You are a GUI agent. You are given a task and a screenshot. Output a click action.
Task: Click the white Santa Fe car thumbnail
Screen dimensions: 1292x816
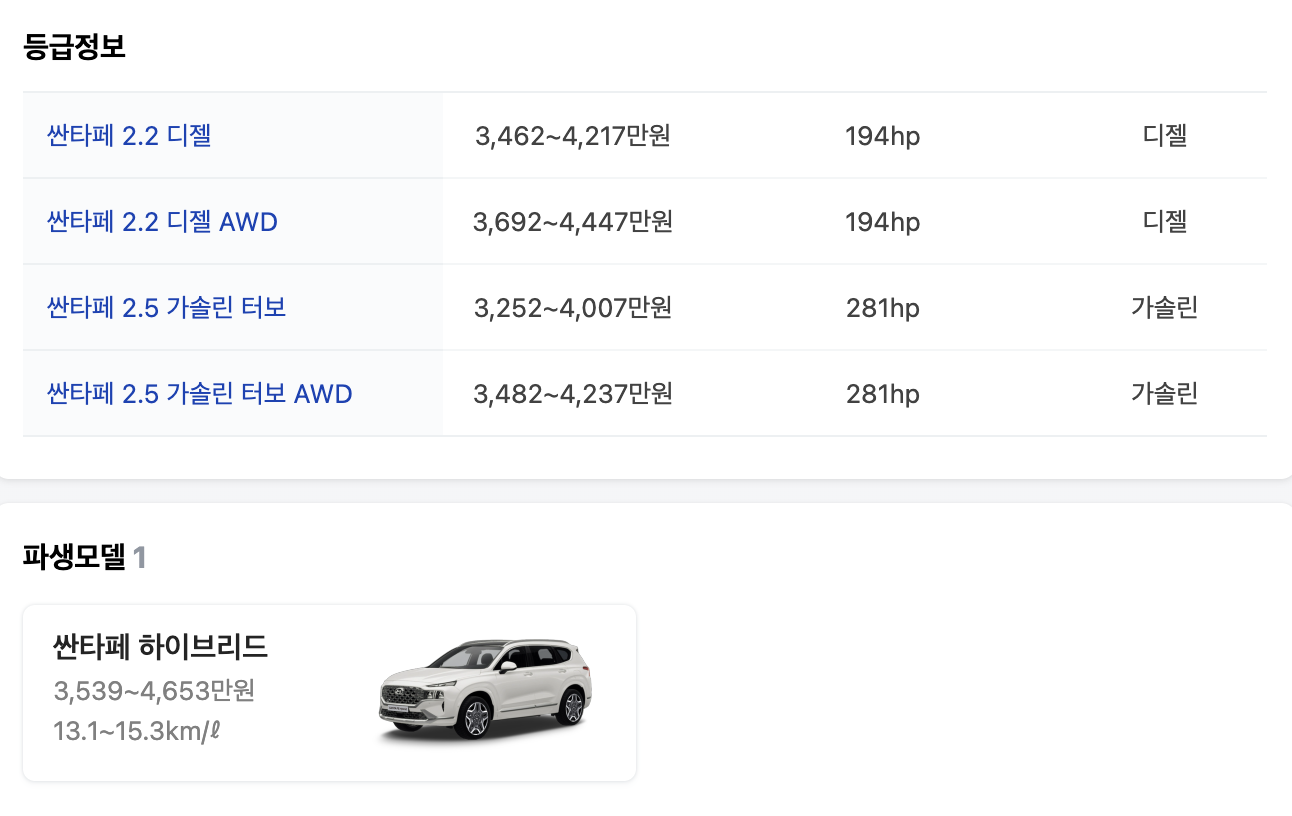click(486, 691)
